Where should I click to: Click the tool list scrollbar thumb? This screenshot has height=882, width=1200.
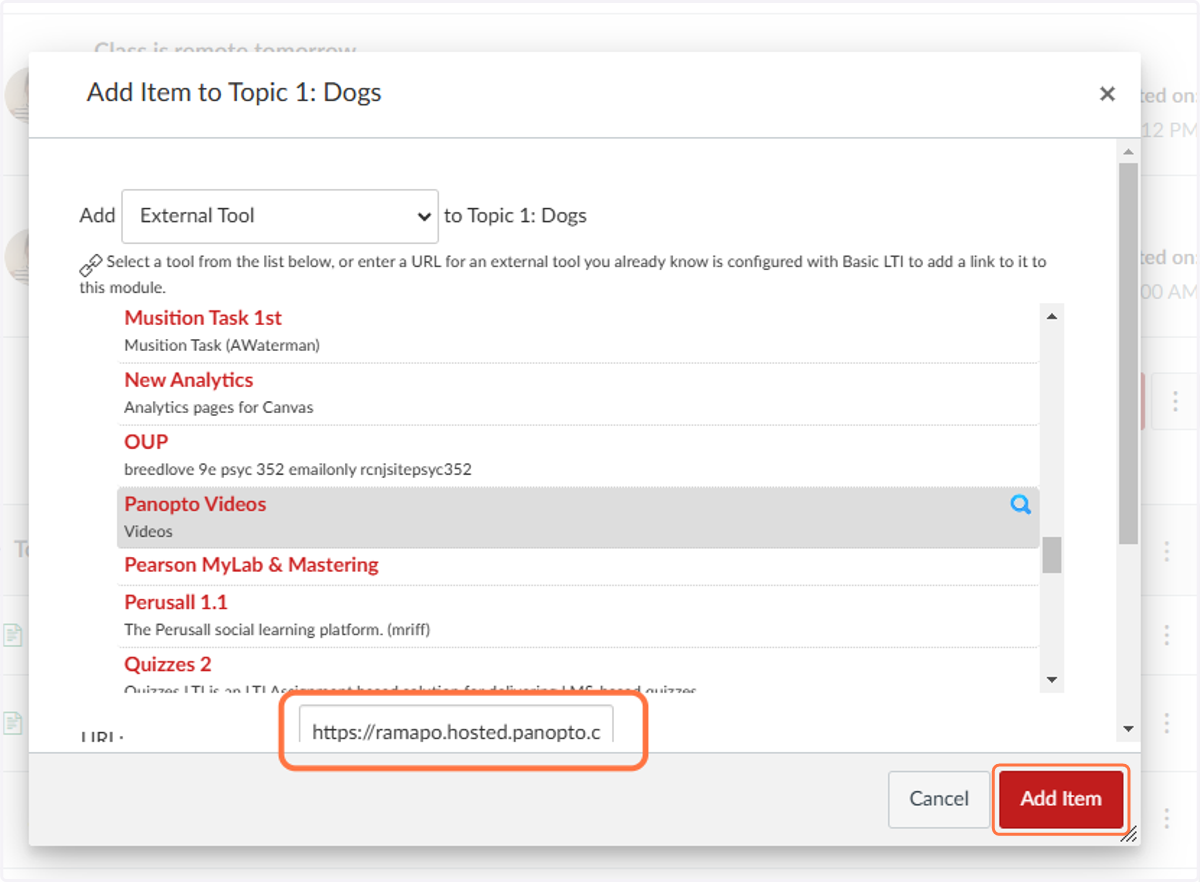(x=1052, y=555)
